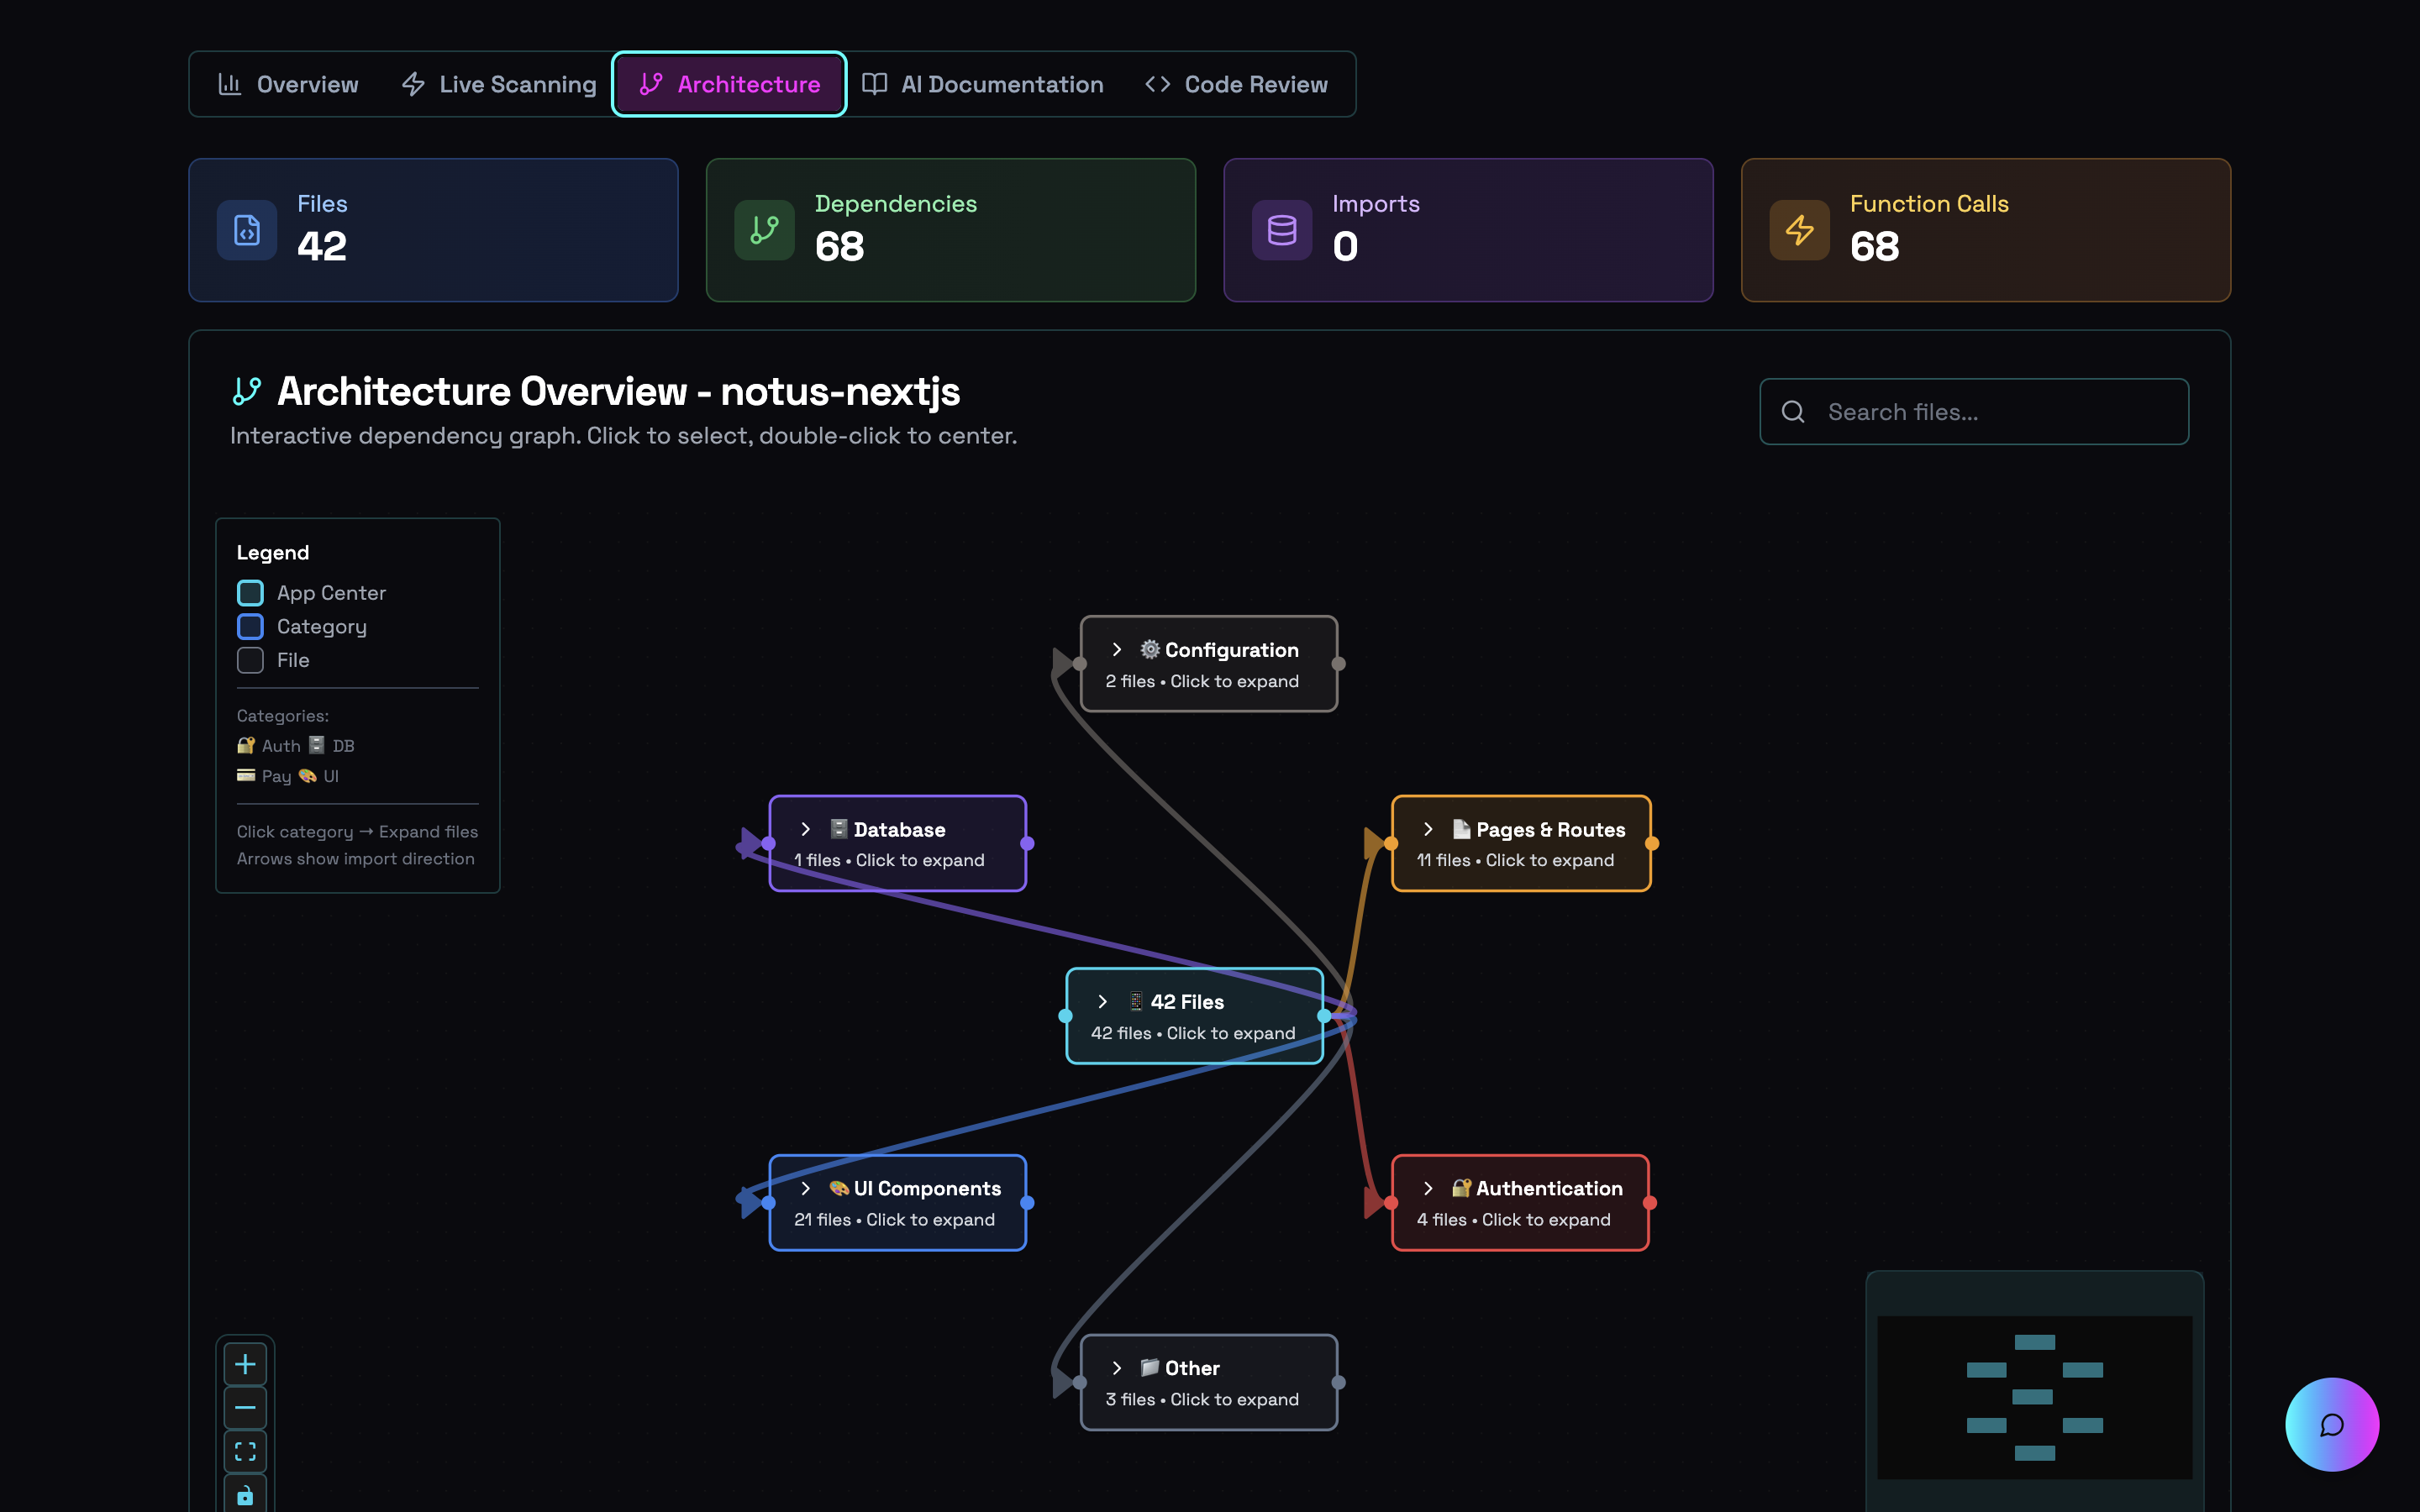This screenshot has height=1512, width=2420.
Task: Toggle the App Center legend checkbox
Action: click(250, 592)
